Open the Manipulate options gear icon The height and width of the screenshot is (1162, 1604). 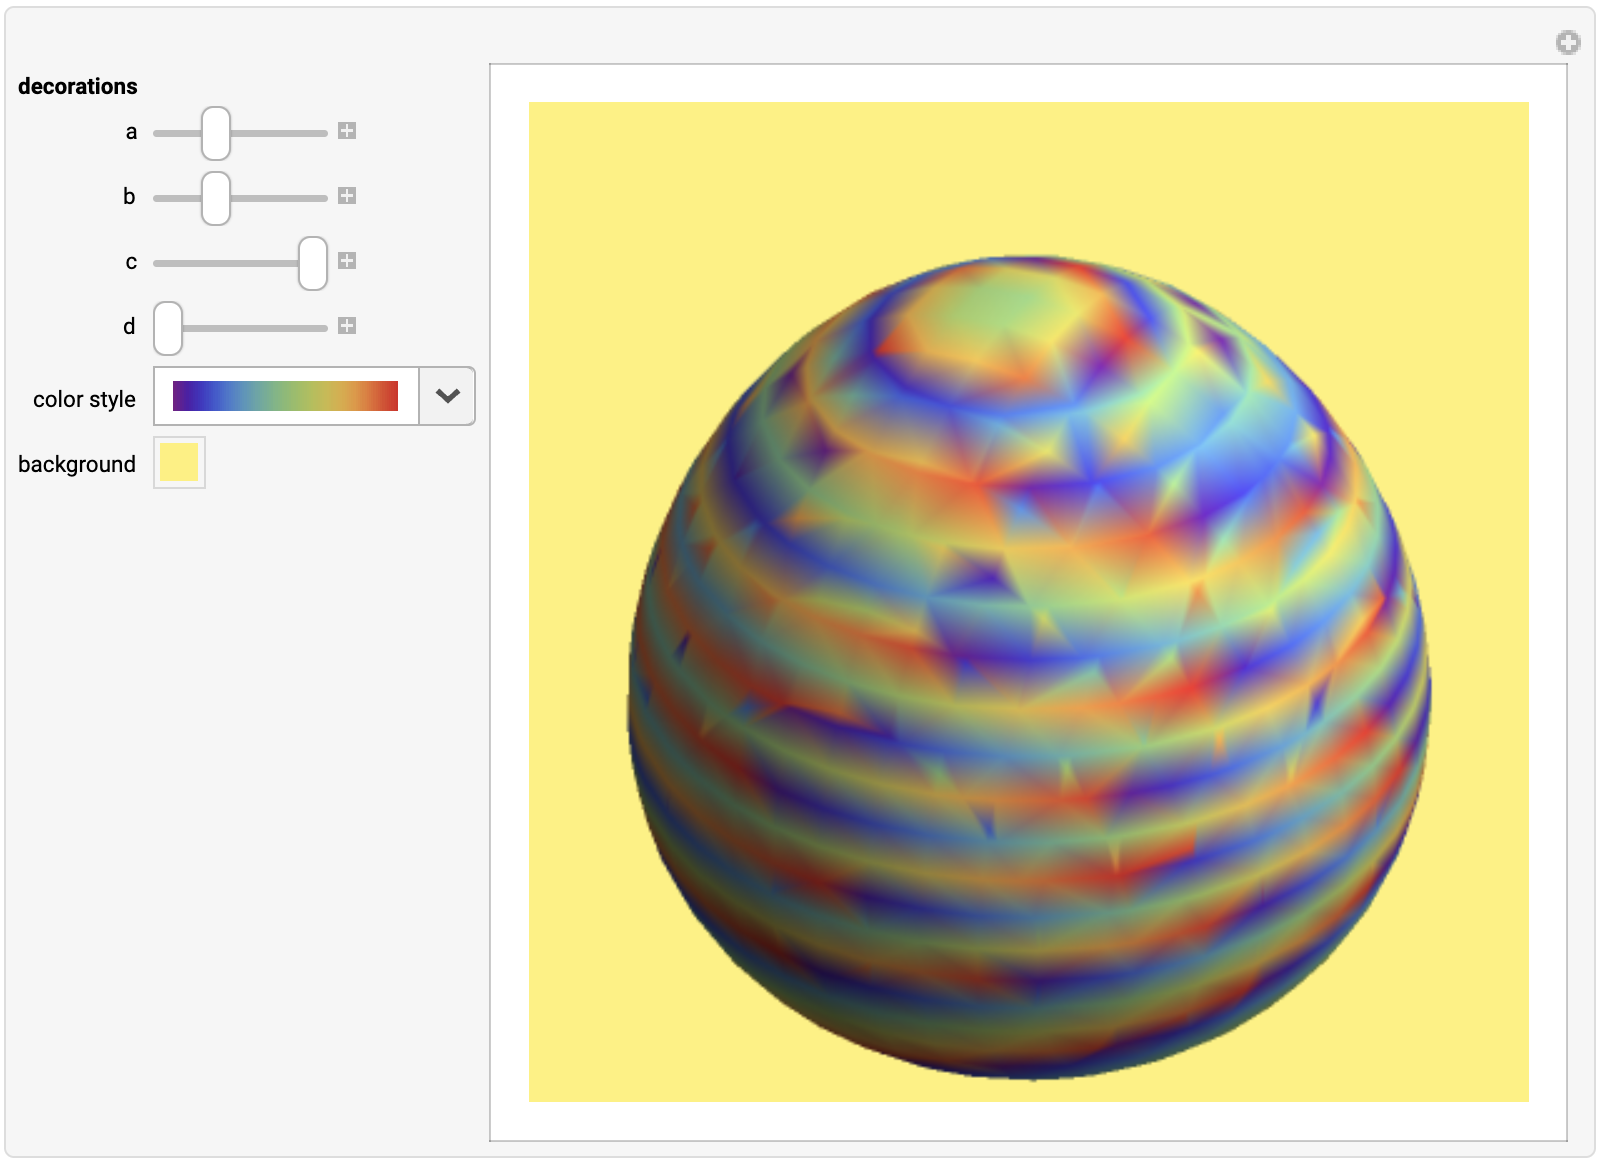tap(1570, 42)
